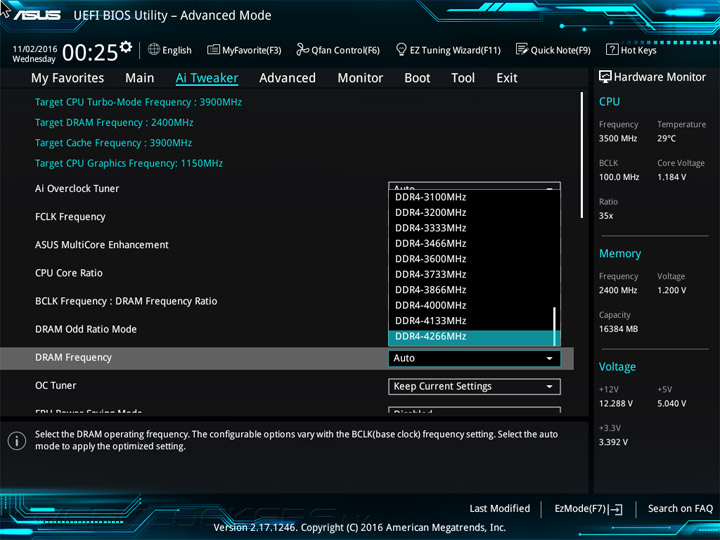Image resolution: width=720 pixels, height=540 pixels.
Task: Click the info icon beside the help text
Action: pos(17,441)
